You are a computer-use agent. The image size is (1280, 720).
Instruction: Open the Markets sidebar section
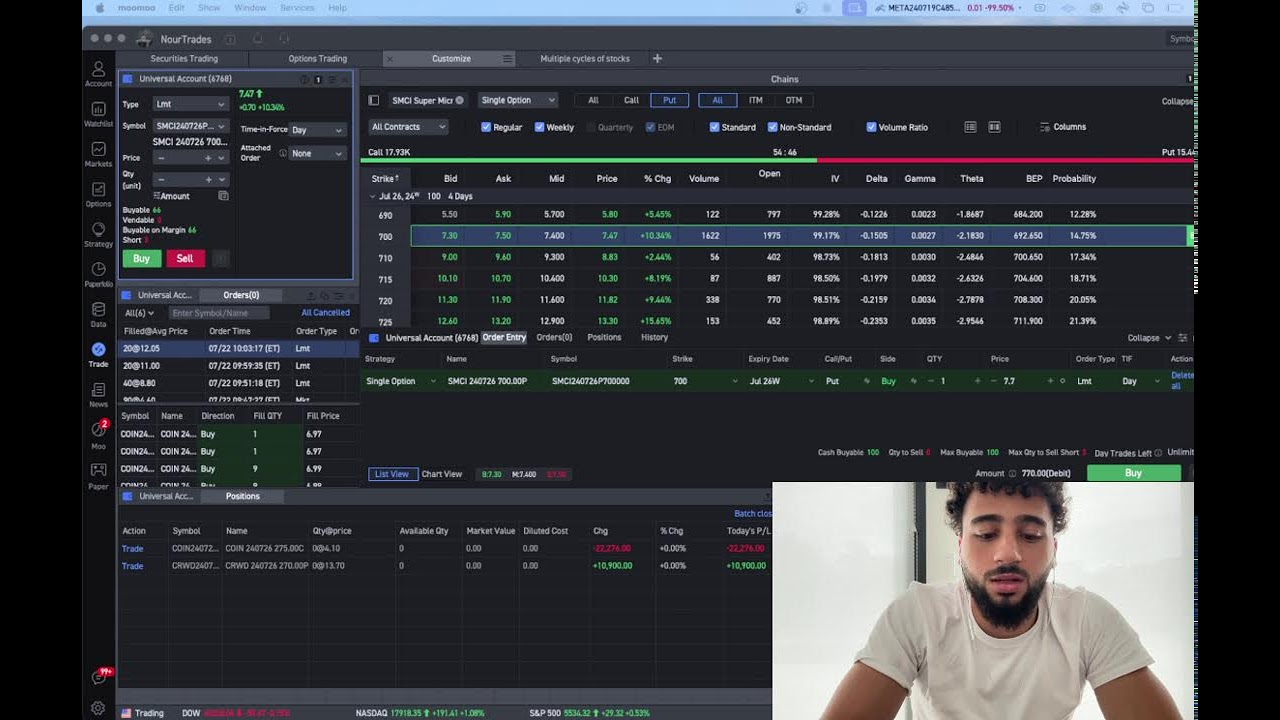(98, 154)
